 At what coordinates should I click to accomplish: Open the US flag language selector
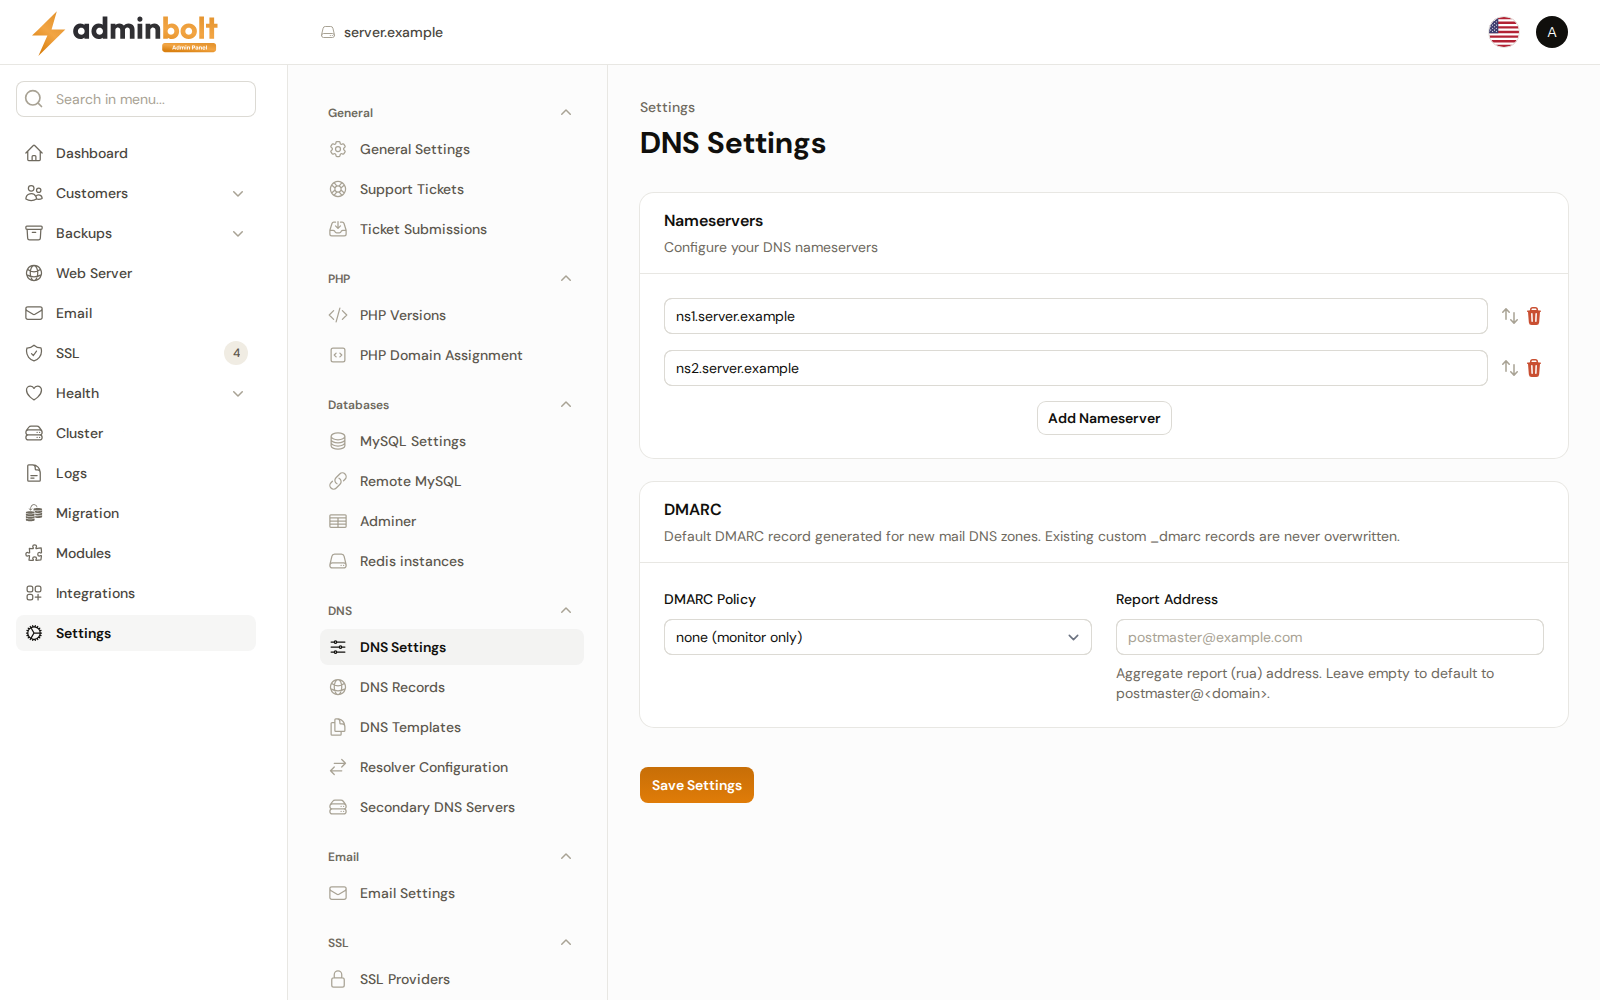(x=1503, y=32)
